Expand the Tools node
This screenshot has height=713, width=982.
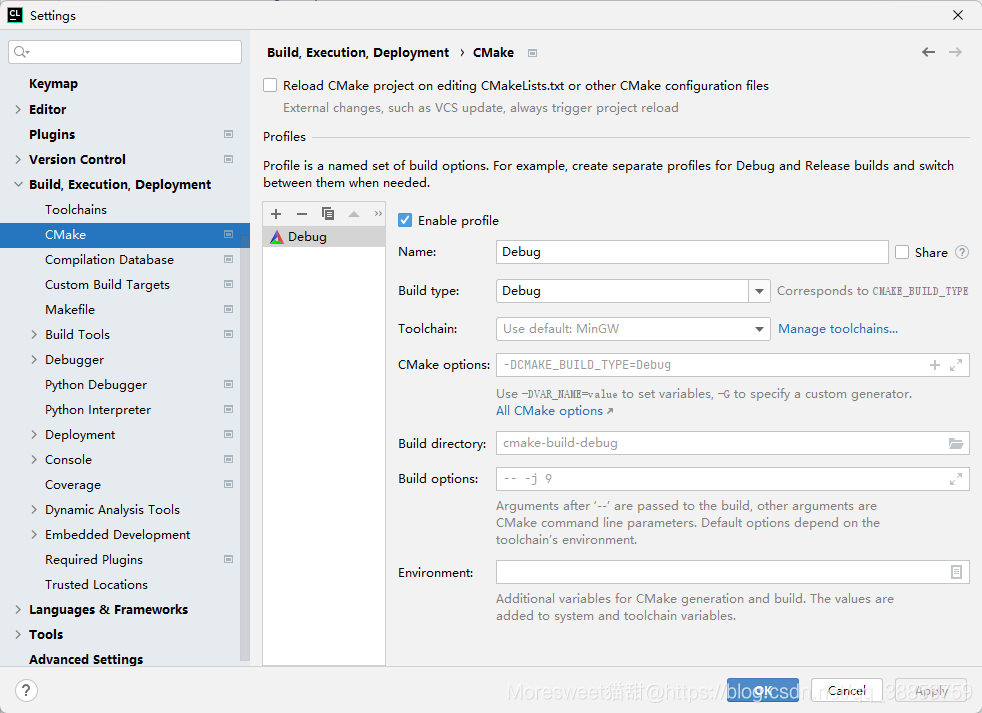(x=18, y=635)
